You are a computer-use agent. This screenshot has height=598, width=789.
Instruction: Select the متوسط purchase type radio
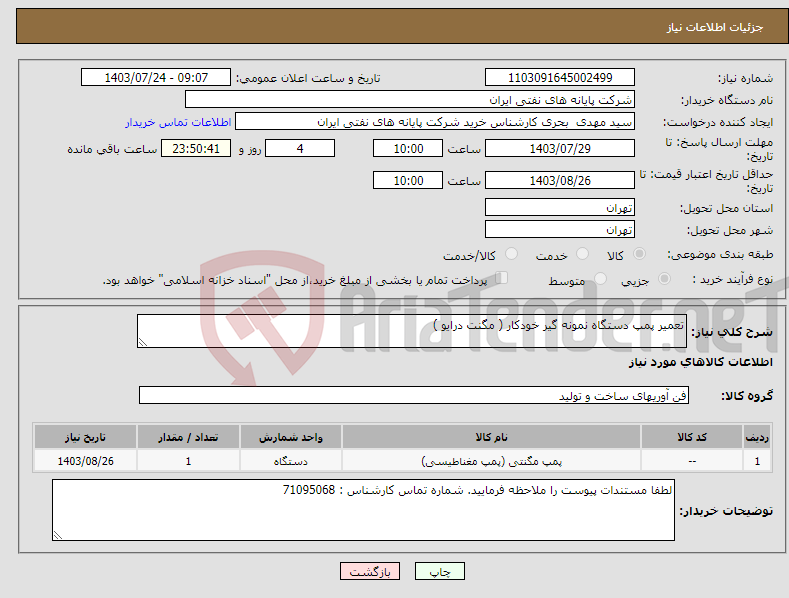point(600,279)
